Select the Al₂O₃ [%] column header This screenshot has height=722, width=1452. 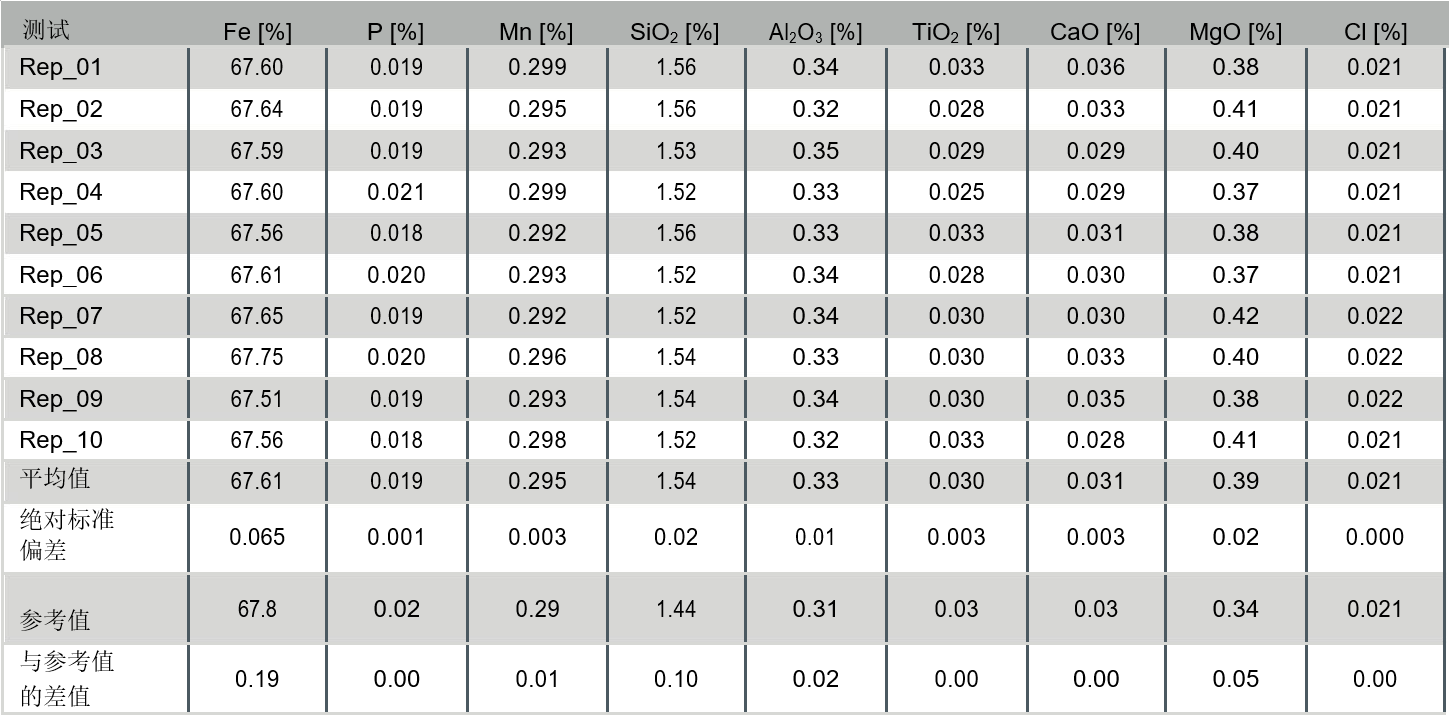click(x=815, y=32)
